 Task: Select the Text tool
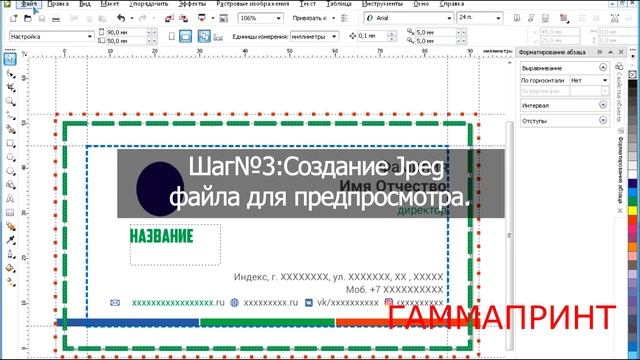11,199
